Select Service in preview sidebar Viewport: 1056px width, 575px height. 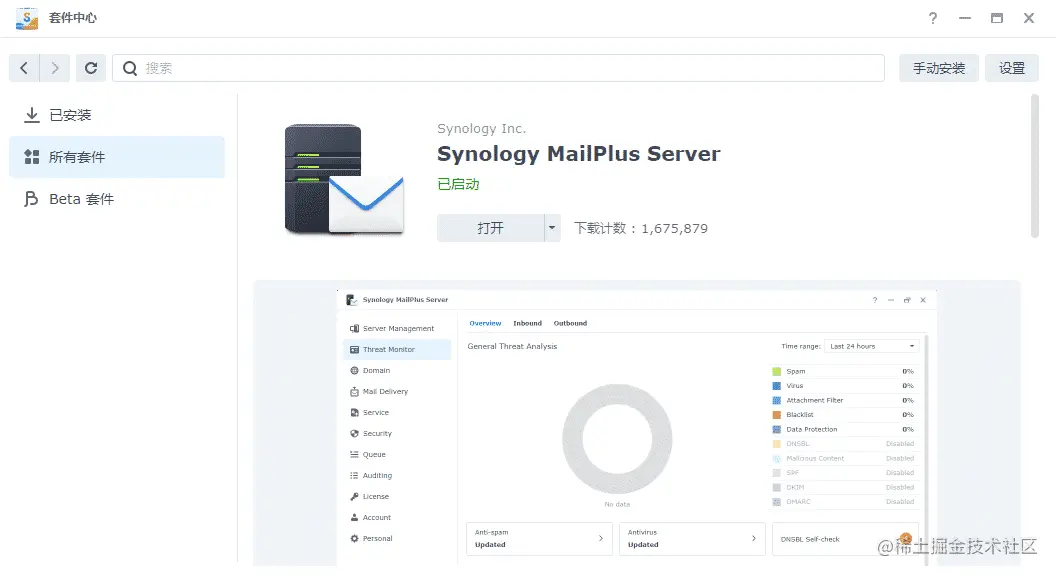click(x=397, y=412)
